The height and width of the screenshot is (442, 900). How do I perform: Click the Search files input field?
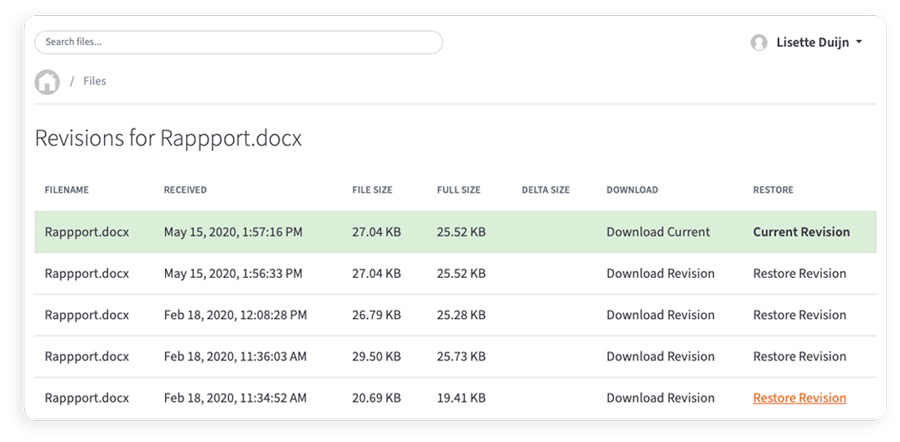coord(238,42)
